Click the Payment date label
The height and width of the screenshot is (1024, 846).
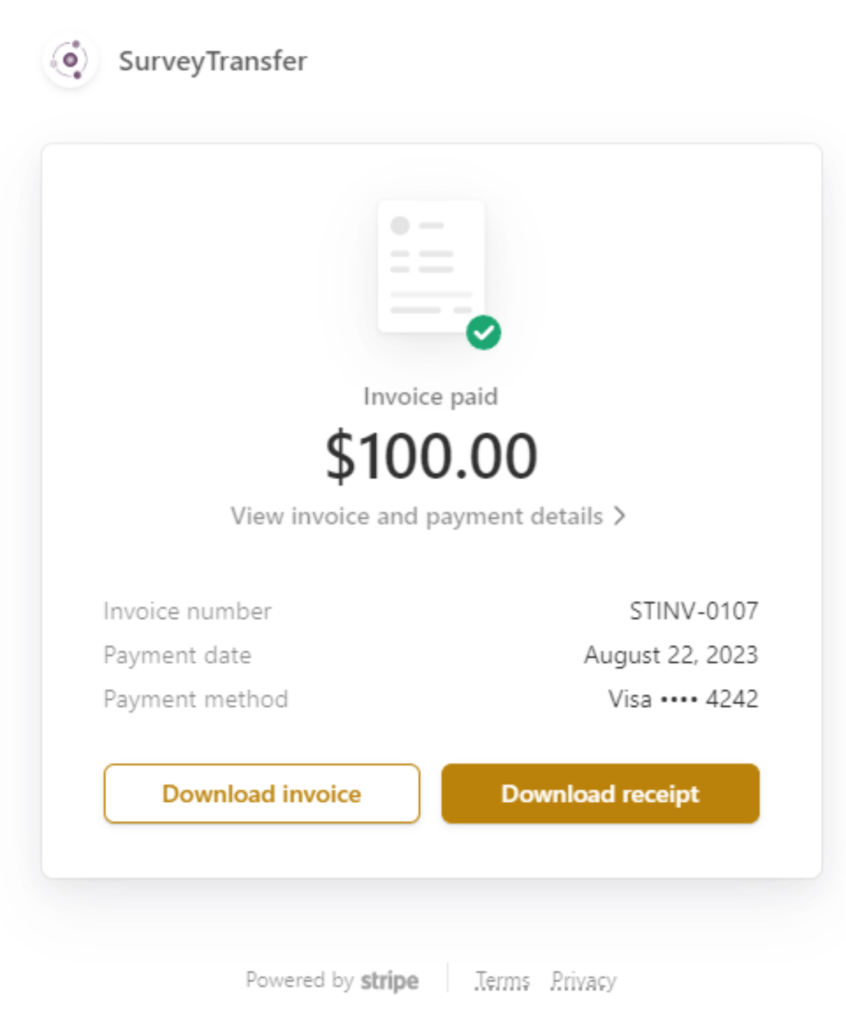[177, 655]
